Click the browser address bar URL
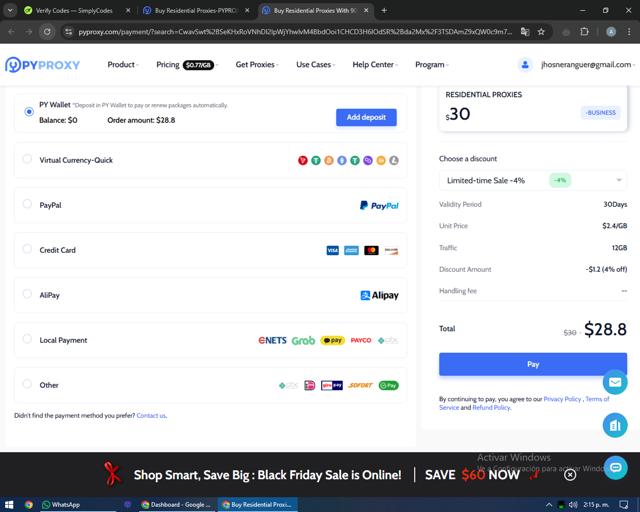 (x=295, y=31)
